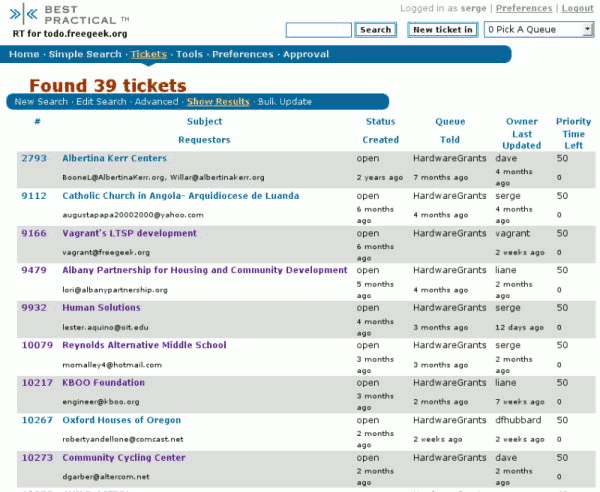The image size is (600, 492).
Task: Open the Preferences link at top right
Action: [524, 8]
